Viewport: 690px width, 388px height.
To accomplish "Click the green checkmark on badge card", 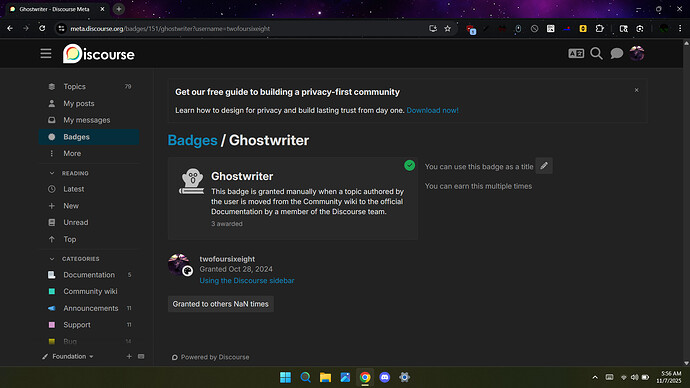I will point(409,165).
